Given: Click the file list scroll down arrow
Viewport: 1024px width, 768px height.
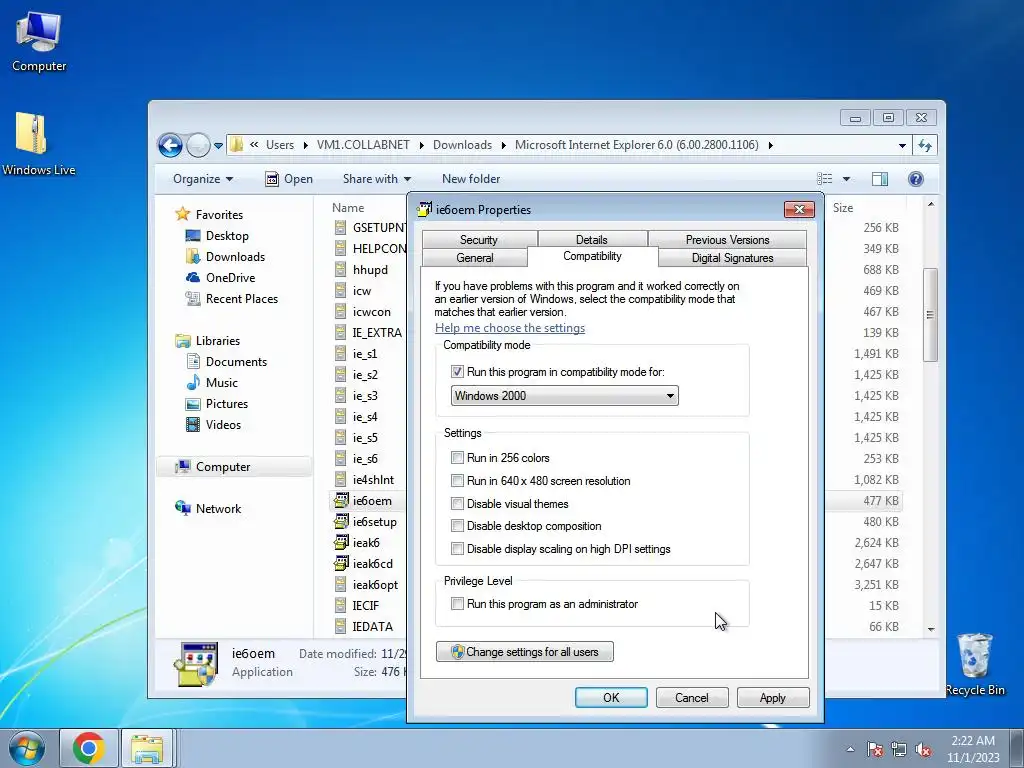Looking at the screenshot, I should (x=931, y=629).
